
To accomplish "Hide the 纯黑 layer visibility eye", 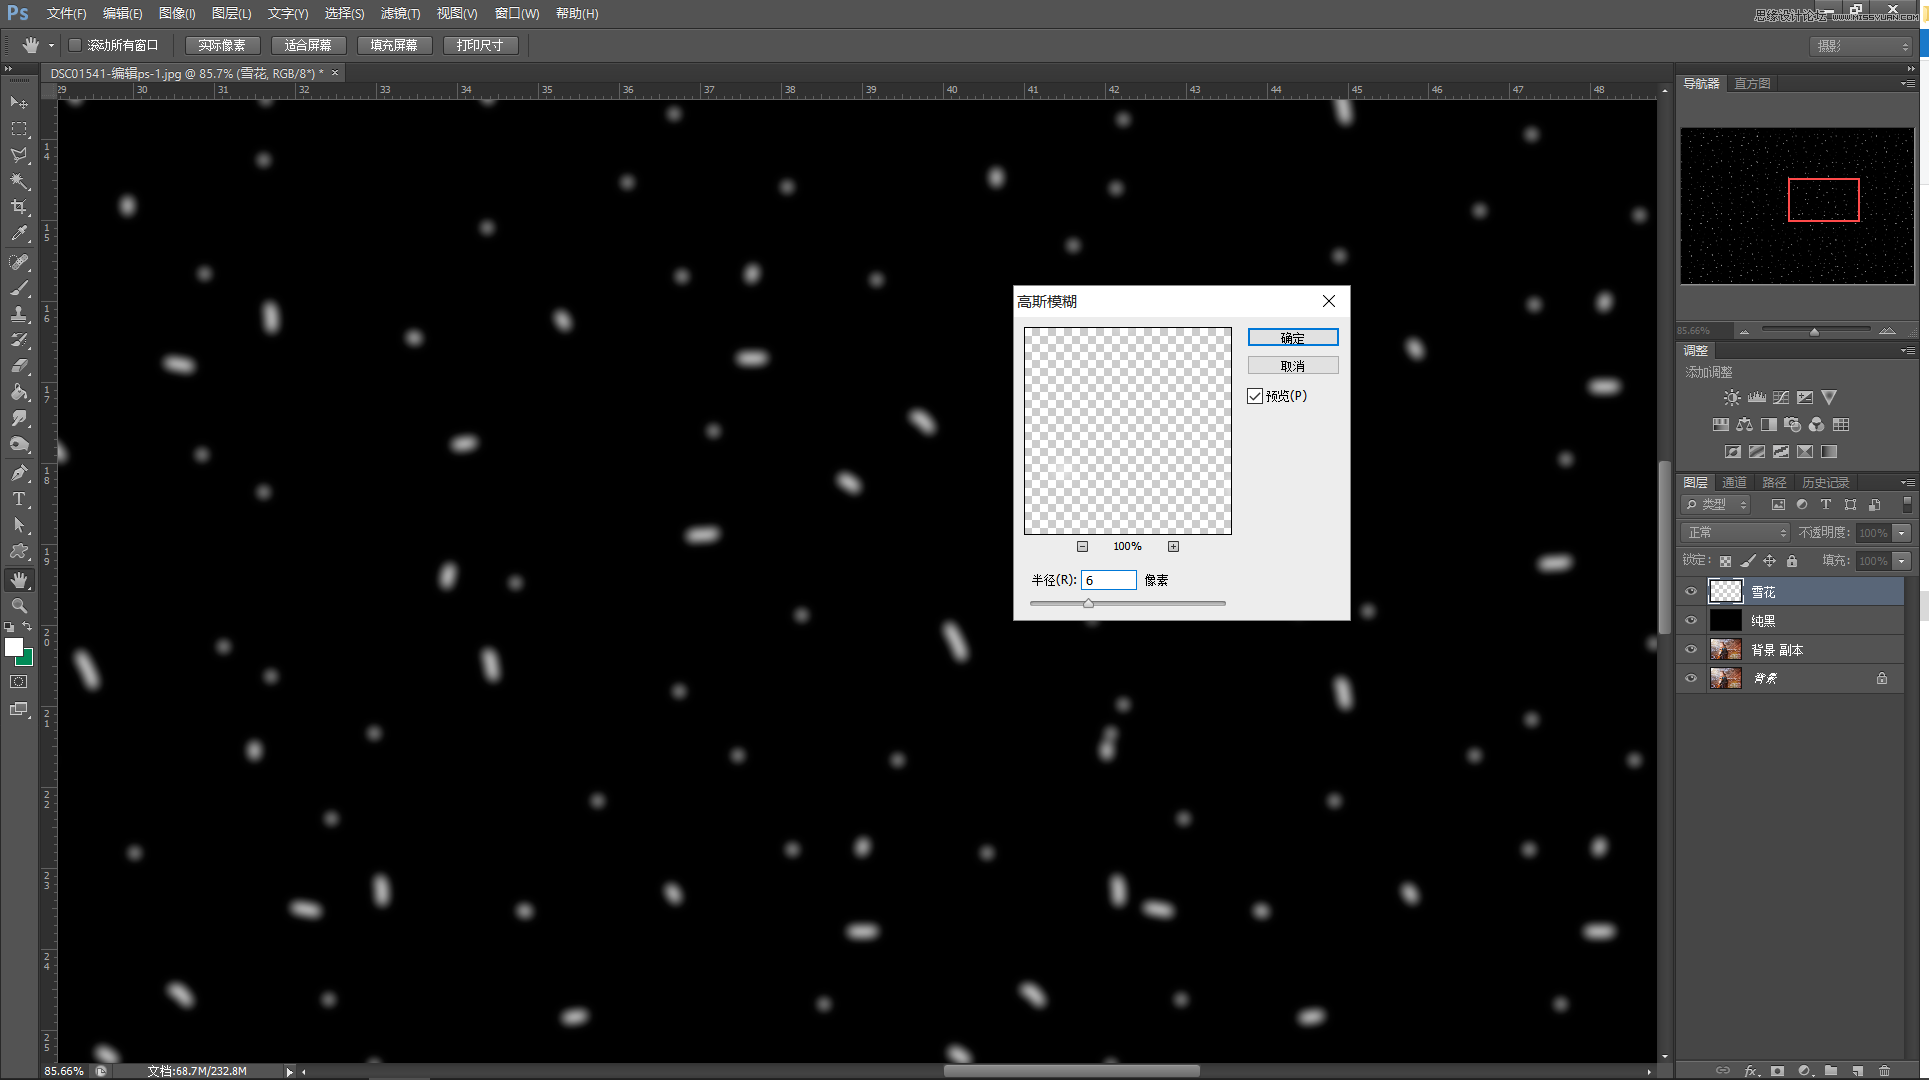I will (x=1691, y=621).
